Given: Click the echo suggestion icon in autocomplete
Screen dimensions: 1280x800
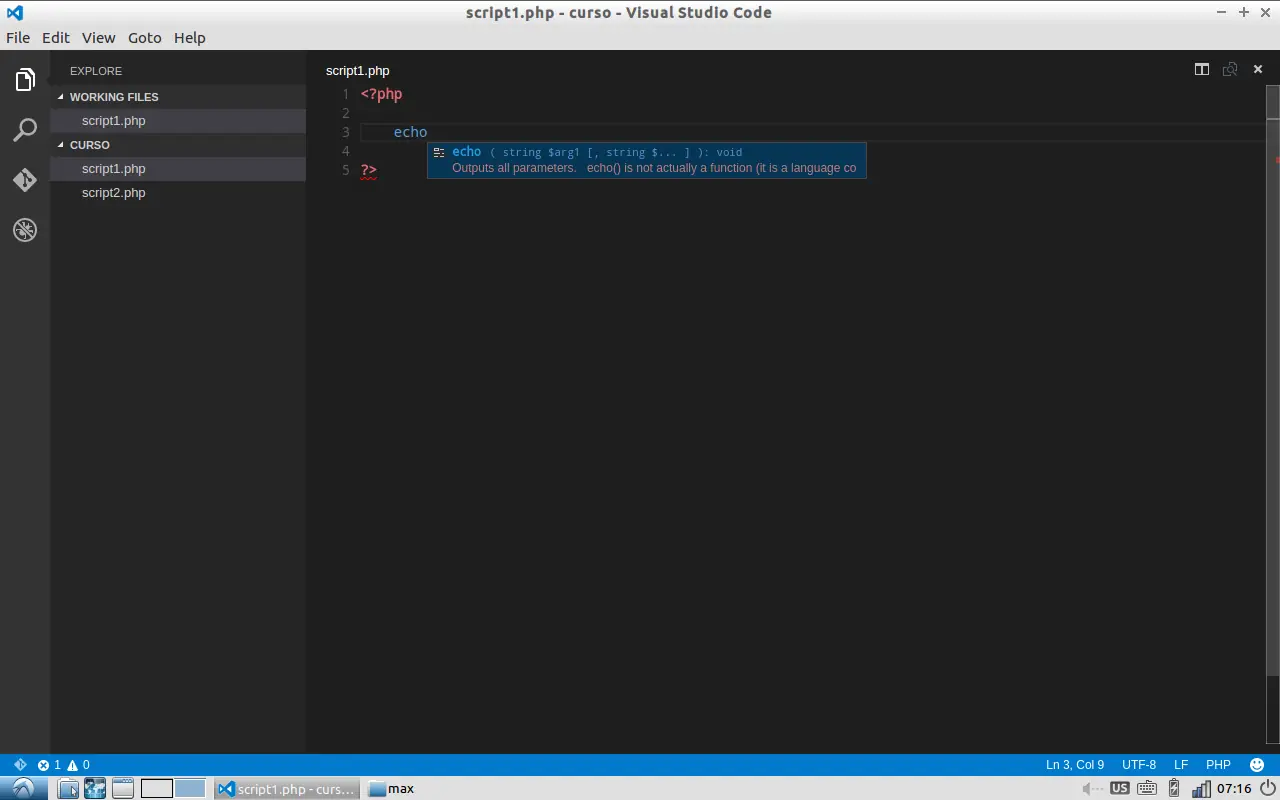Looking at the screenshot, I should click(439, 153).
